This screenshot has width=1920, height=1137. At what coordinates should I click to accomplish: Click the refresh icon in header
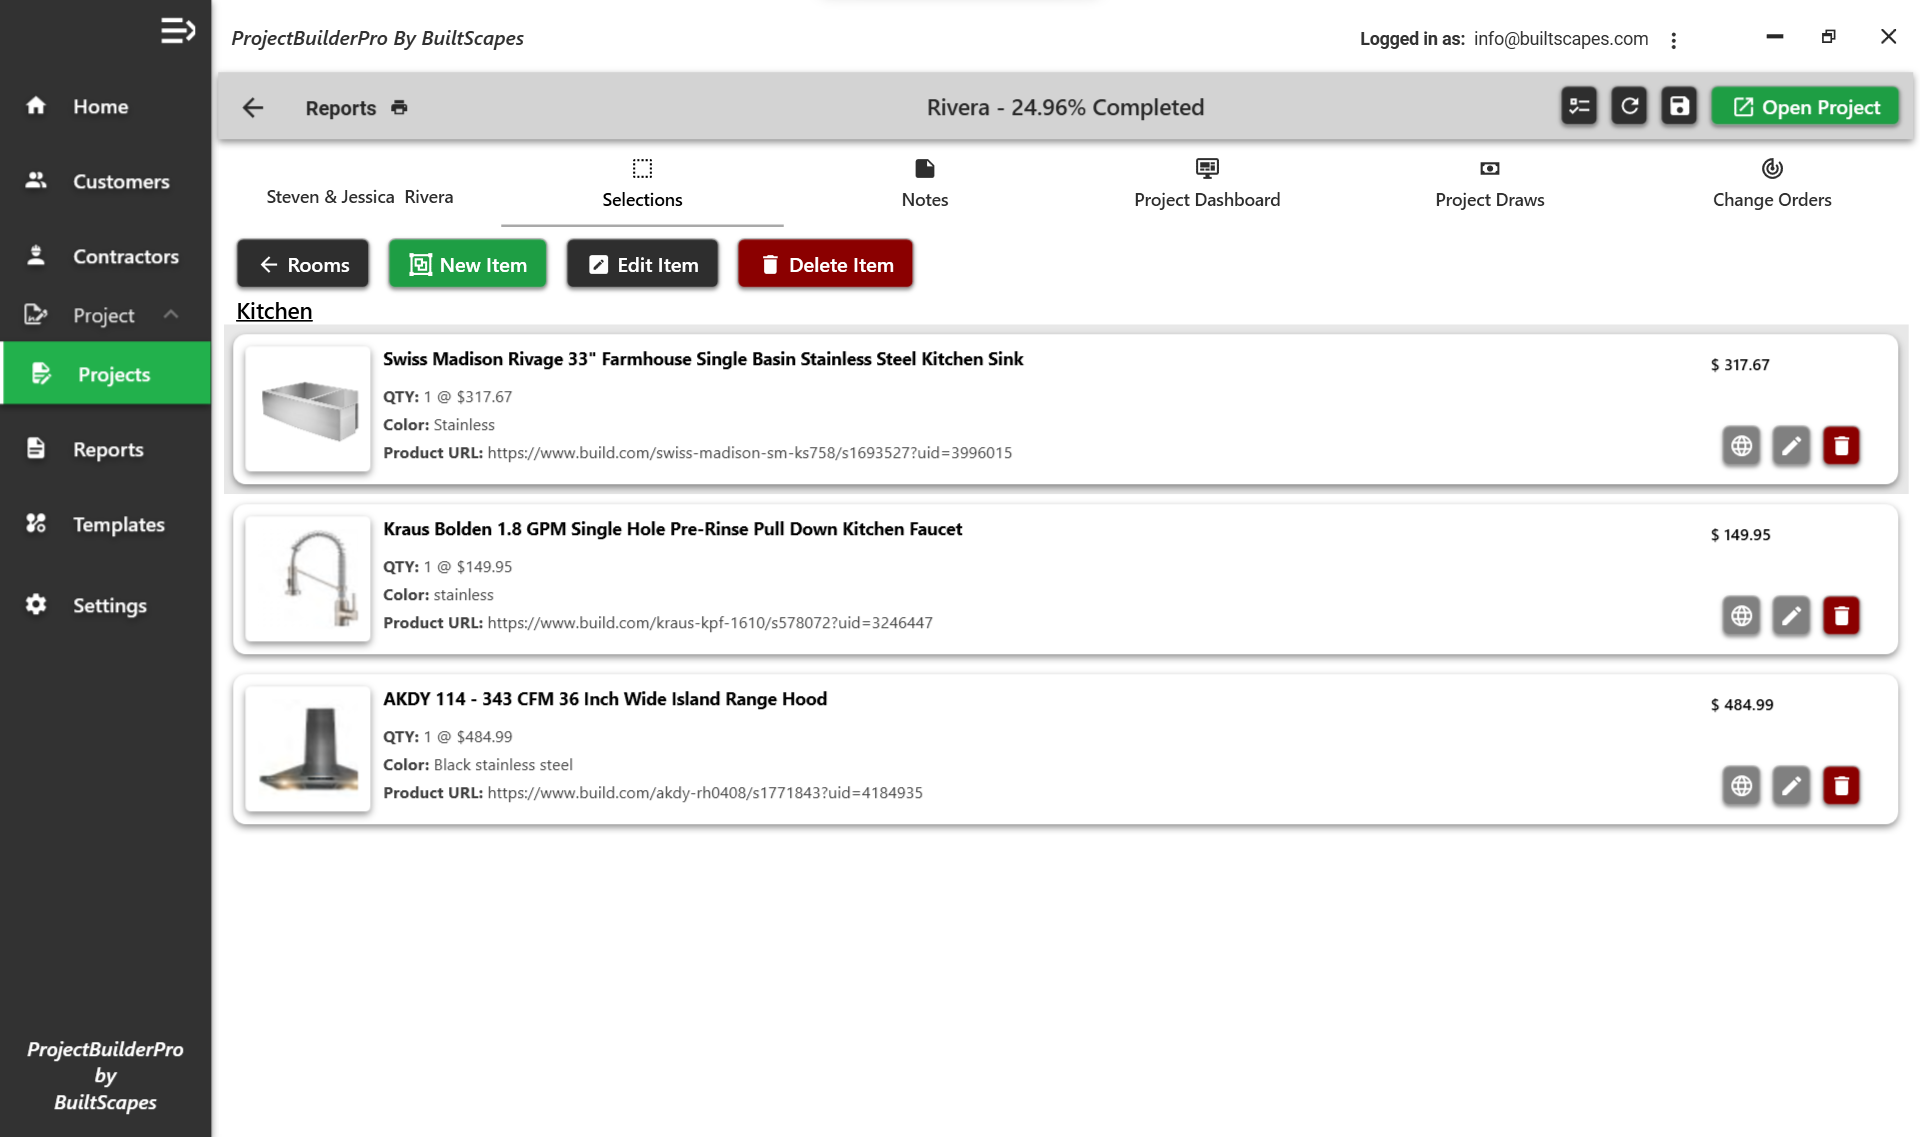click(x=1629, y=107)
